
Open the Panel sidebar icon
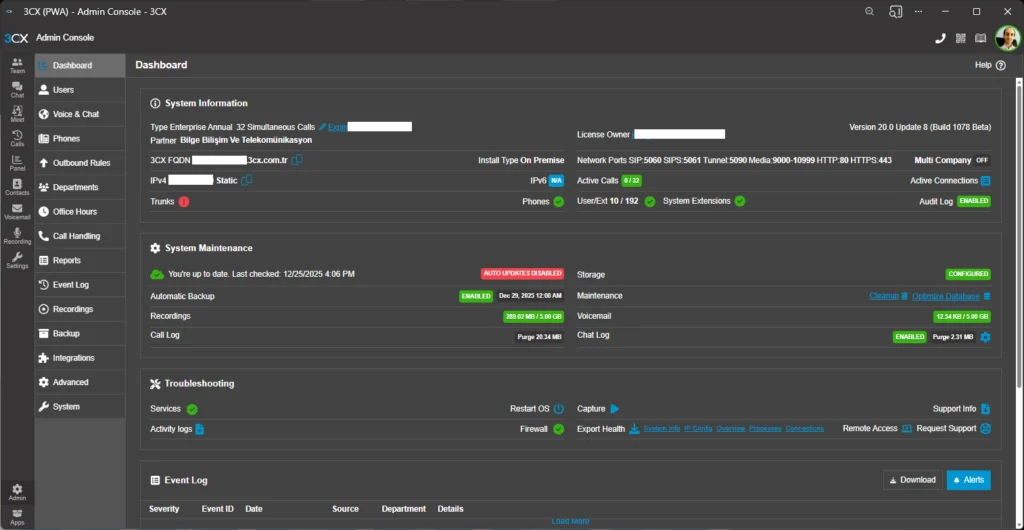tap(17, 163)
